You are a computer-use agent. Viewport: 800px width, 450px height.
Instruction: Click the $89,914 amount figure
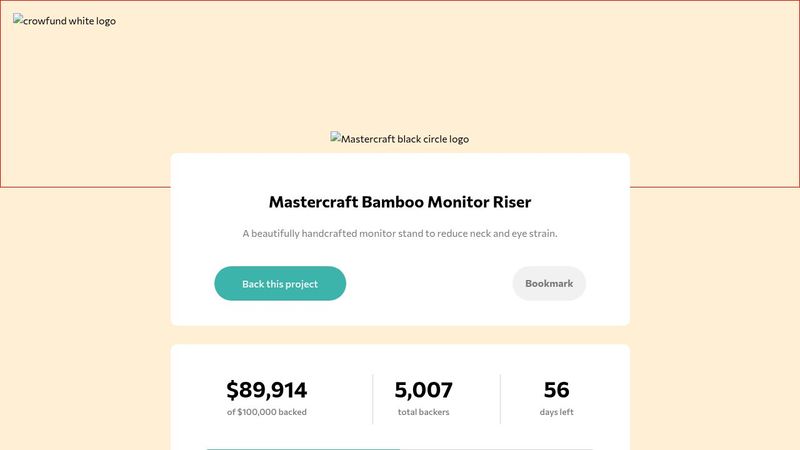(x=267, y=390)
